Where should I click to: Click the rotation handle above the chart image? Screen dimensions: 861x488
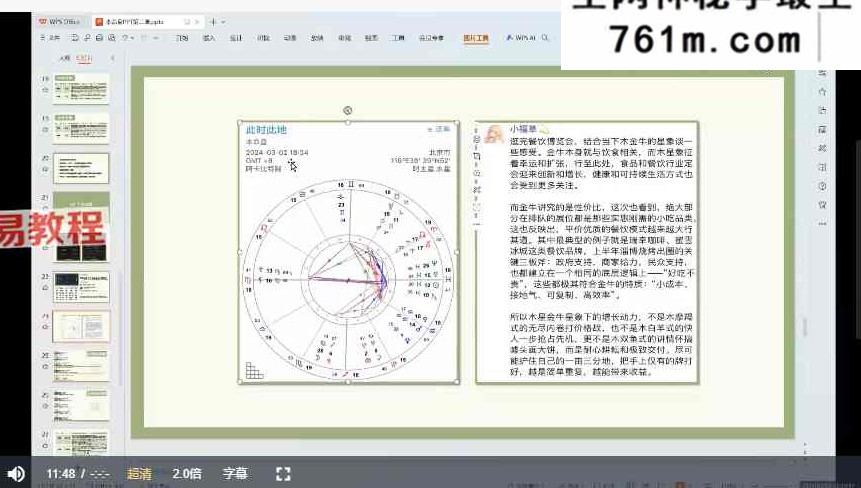coord(348,110)
